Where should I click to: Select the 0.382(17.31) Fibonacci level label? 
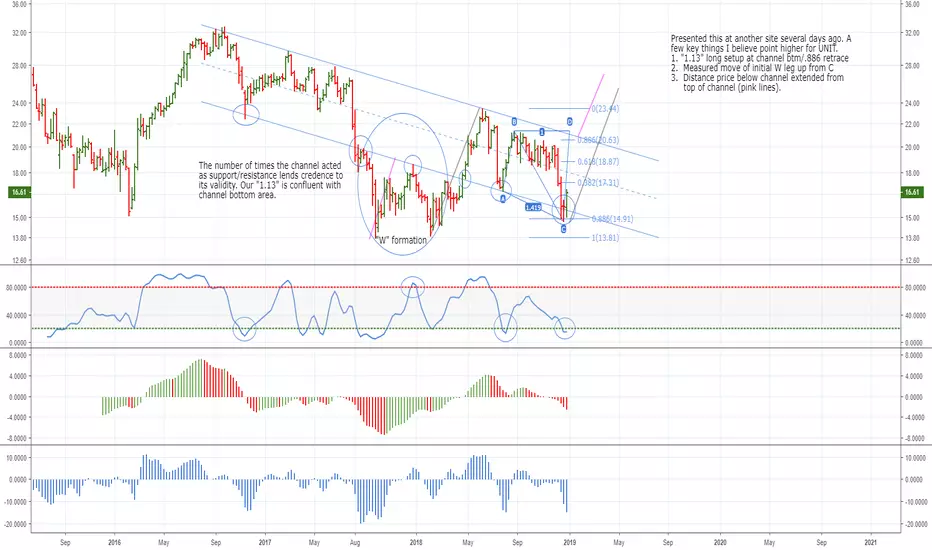598,183
